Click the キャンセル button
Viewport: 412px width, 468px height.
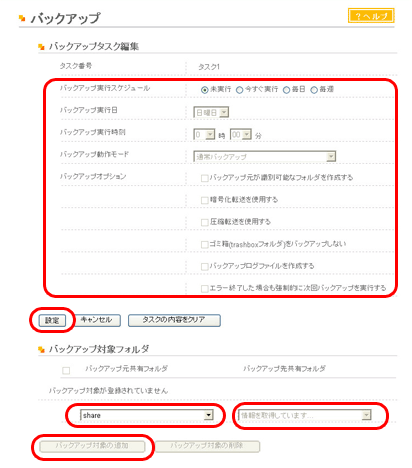point(96,320)
